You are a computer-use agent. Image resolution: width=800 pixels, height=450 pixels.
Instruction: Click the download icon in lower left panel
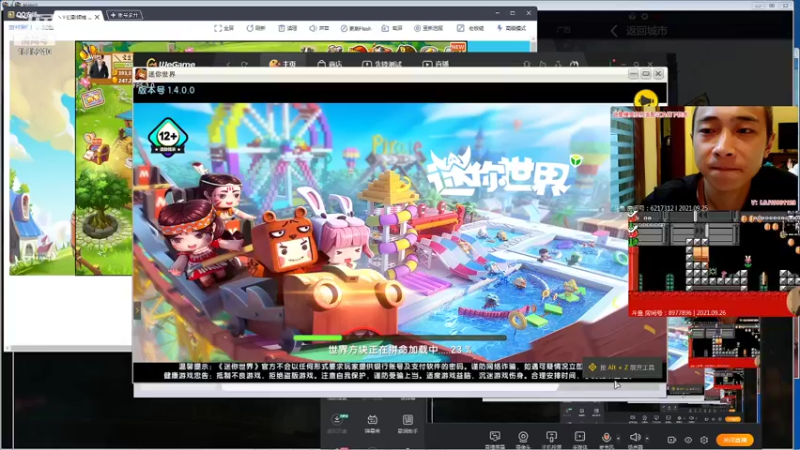click(x=337, y=420)
